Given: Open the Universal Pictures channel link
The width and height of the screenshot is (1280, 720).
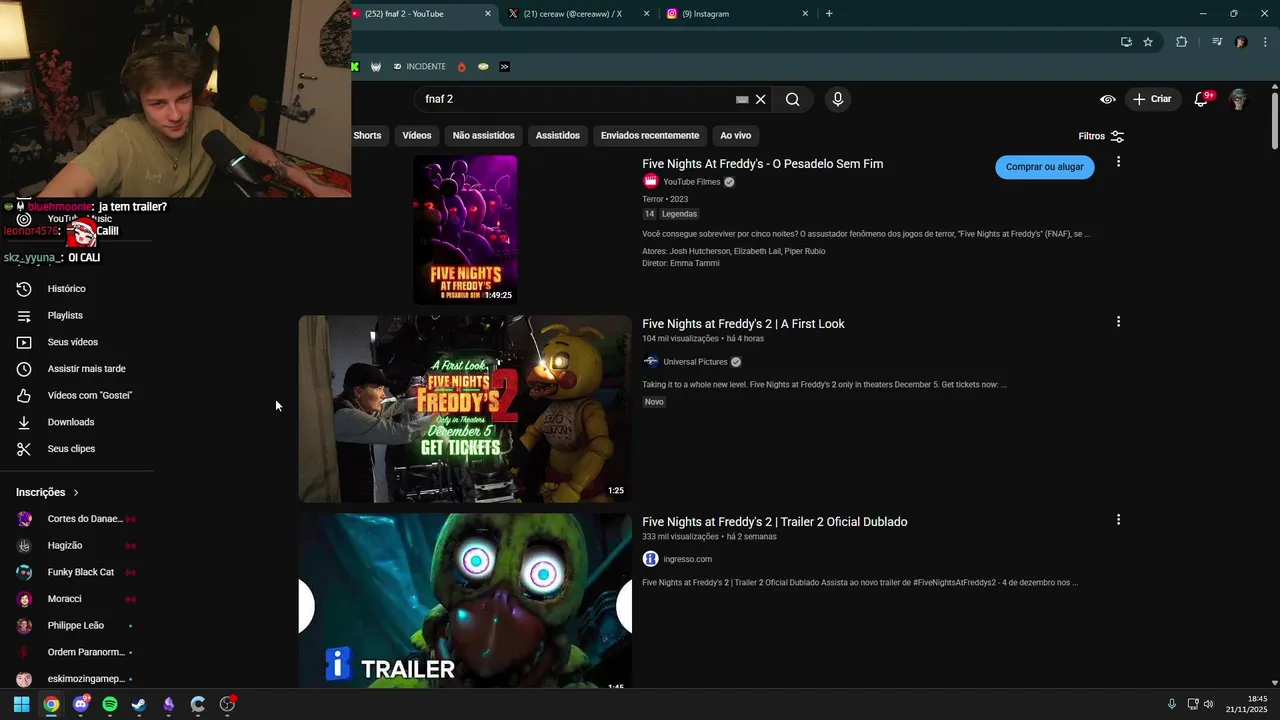Looking at the screenshot, I should (695, 362).
